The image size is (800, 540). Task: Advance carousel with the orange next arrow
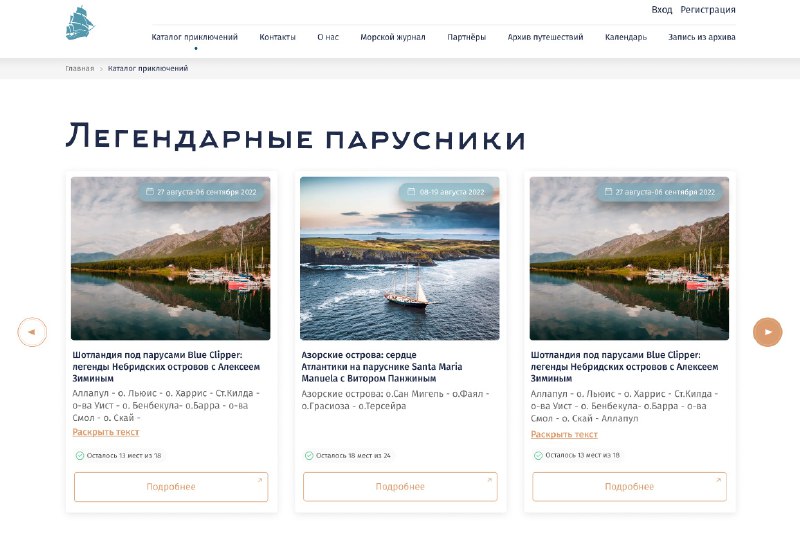(x=767, y=332)
